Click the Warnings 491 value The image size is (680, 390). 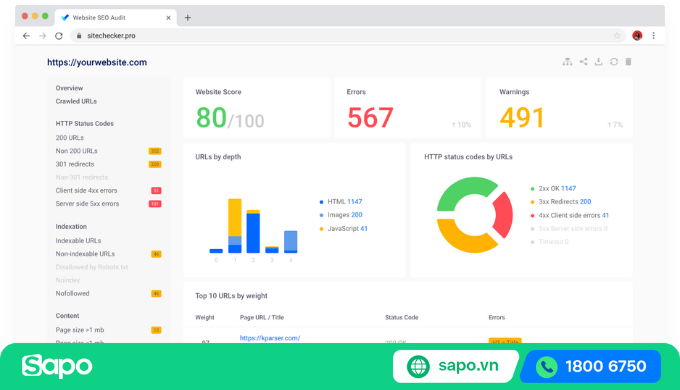click(x=522, y=118)
